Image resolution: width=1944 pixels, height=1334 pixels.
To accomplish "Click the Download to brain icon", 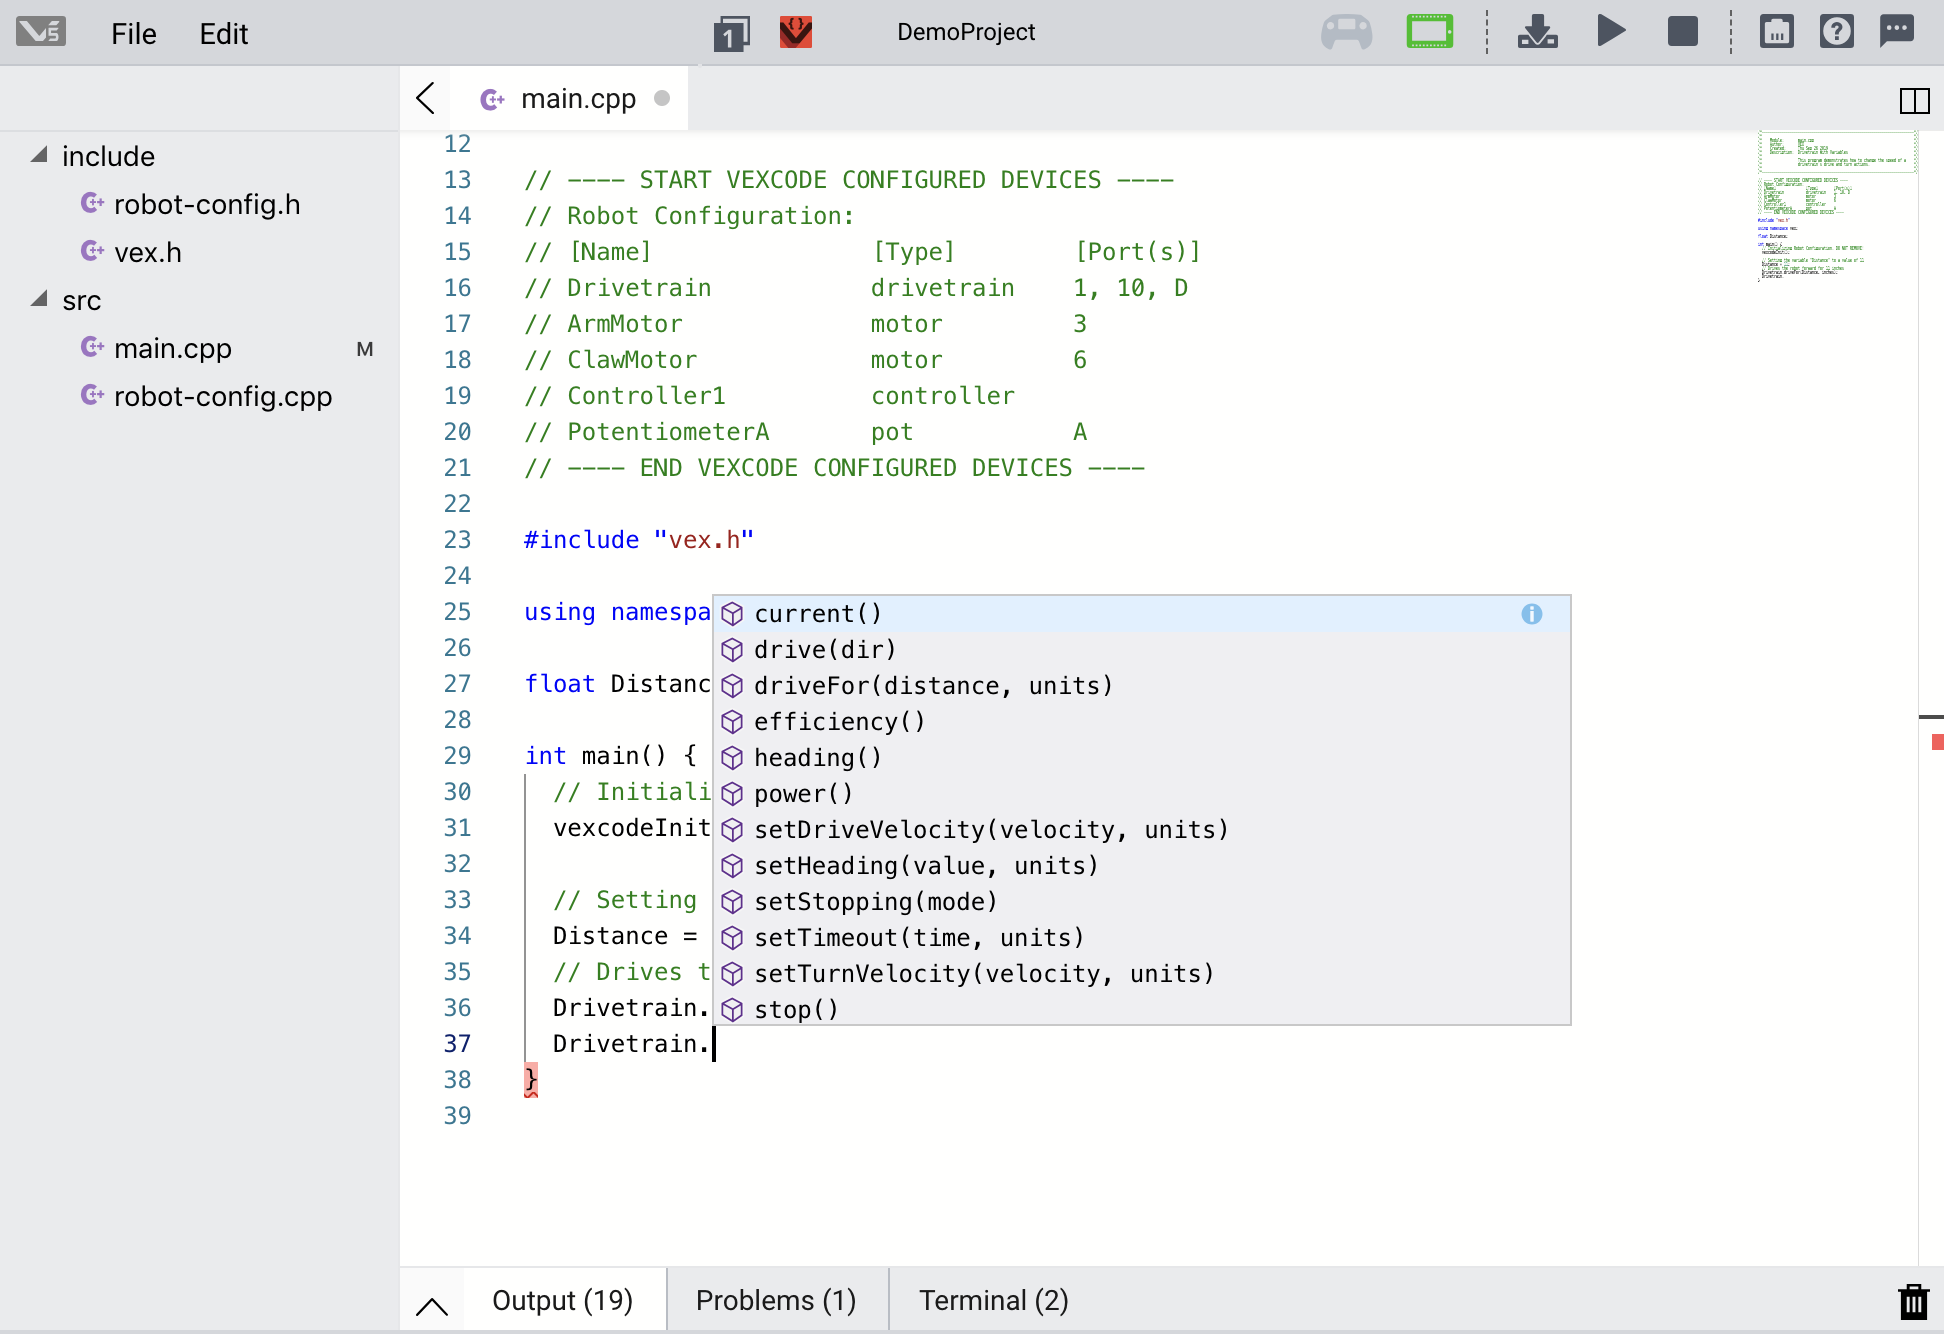I will (1537, 32).
